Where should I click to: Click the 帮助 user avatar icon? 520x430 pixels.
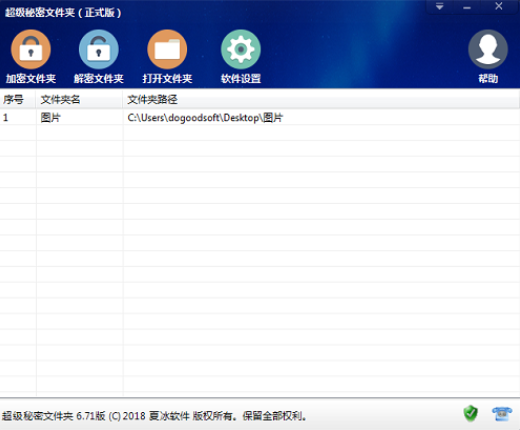[x=488, y=49]
